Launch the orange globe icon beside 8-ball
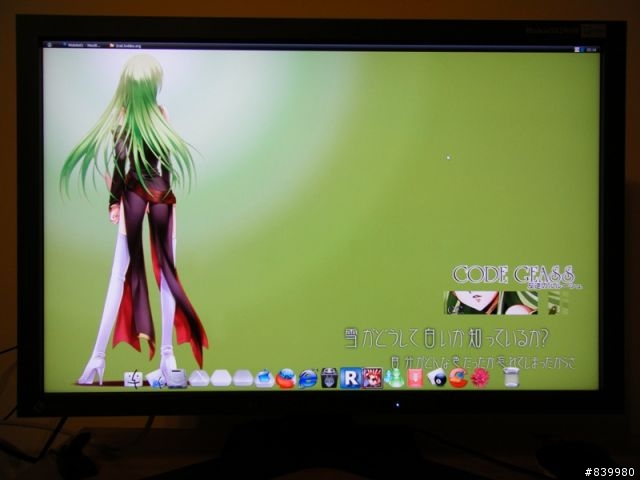This screenshot has height=480, width=640. pyautogui.click(x=458, y=378)
